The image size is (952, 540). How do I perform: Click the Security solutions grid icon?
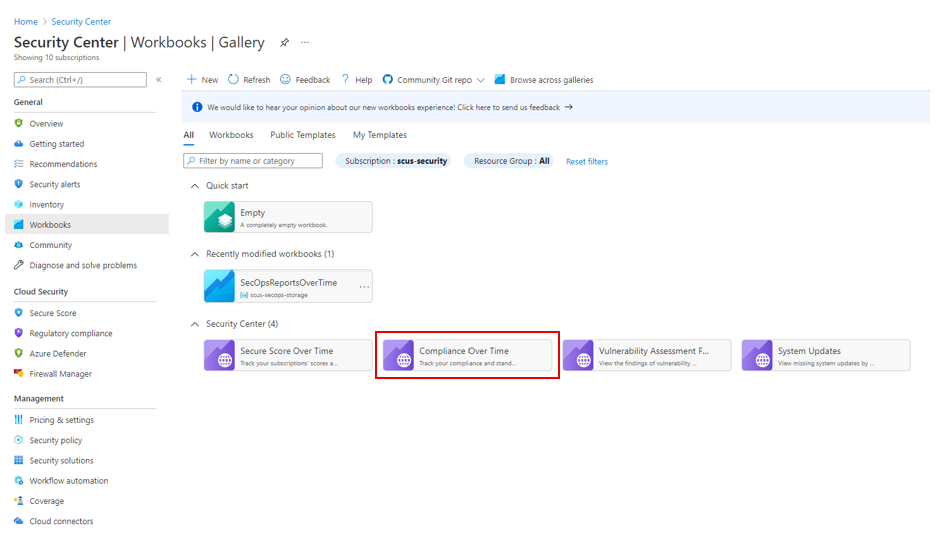[19, 460]
